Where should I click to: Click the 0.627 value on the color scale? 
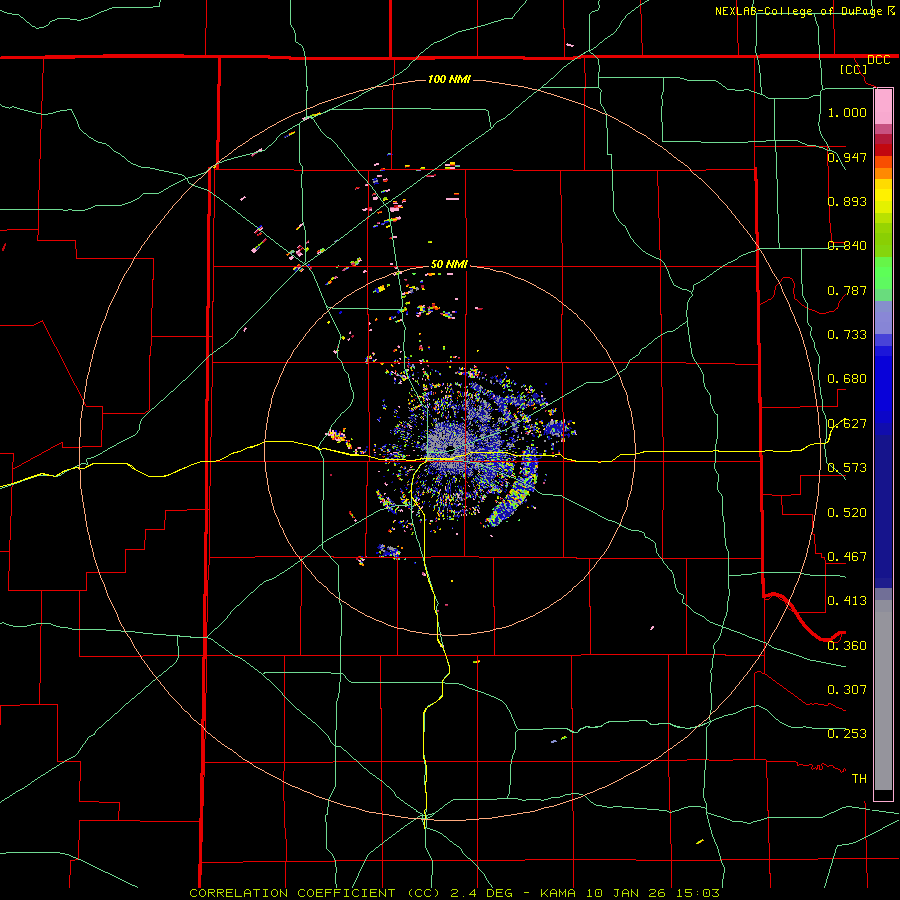(x=847, y=423)
